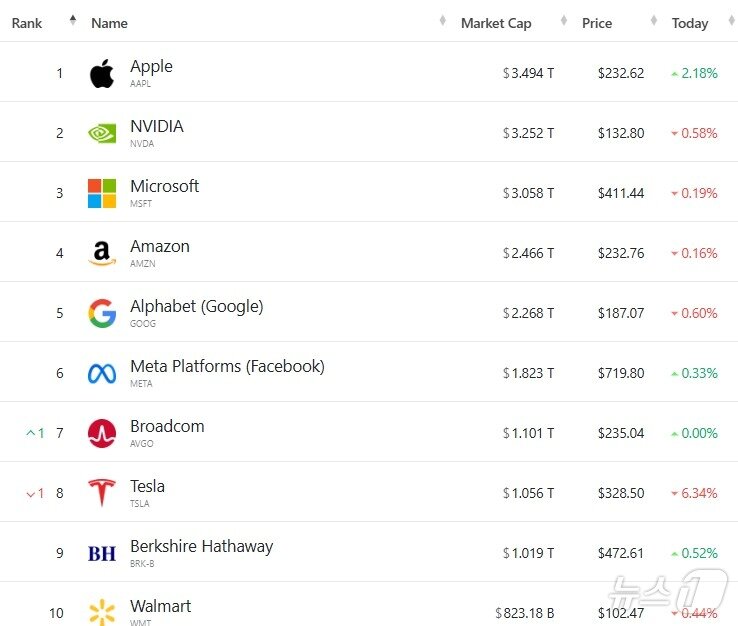Click the Microsoft logo icon
Viewport: 738px width, 626px height.
tap(102, 193)
